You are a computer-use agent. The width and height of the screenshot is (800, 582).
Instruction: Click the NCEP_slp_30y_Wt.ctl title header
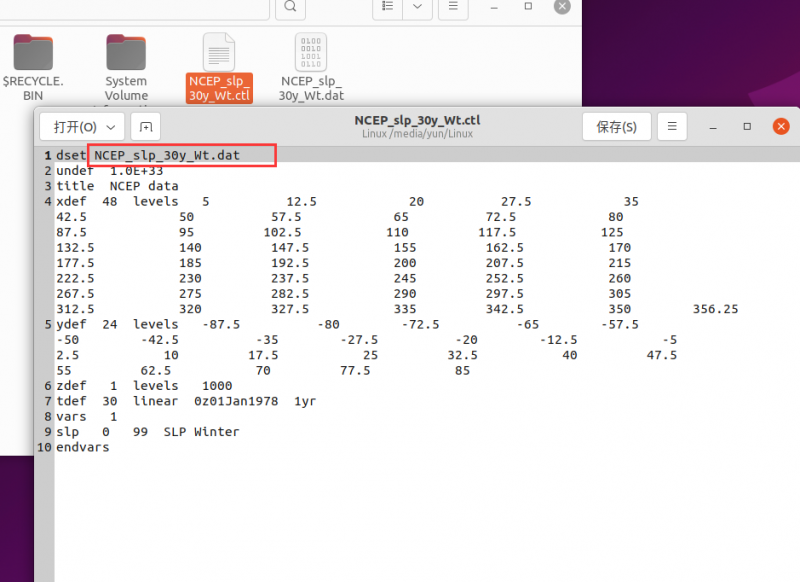[417, 120]
